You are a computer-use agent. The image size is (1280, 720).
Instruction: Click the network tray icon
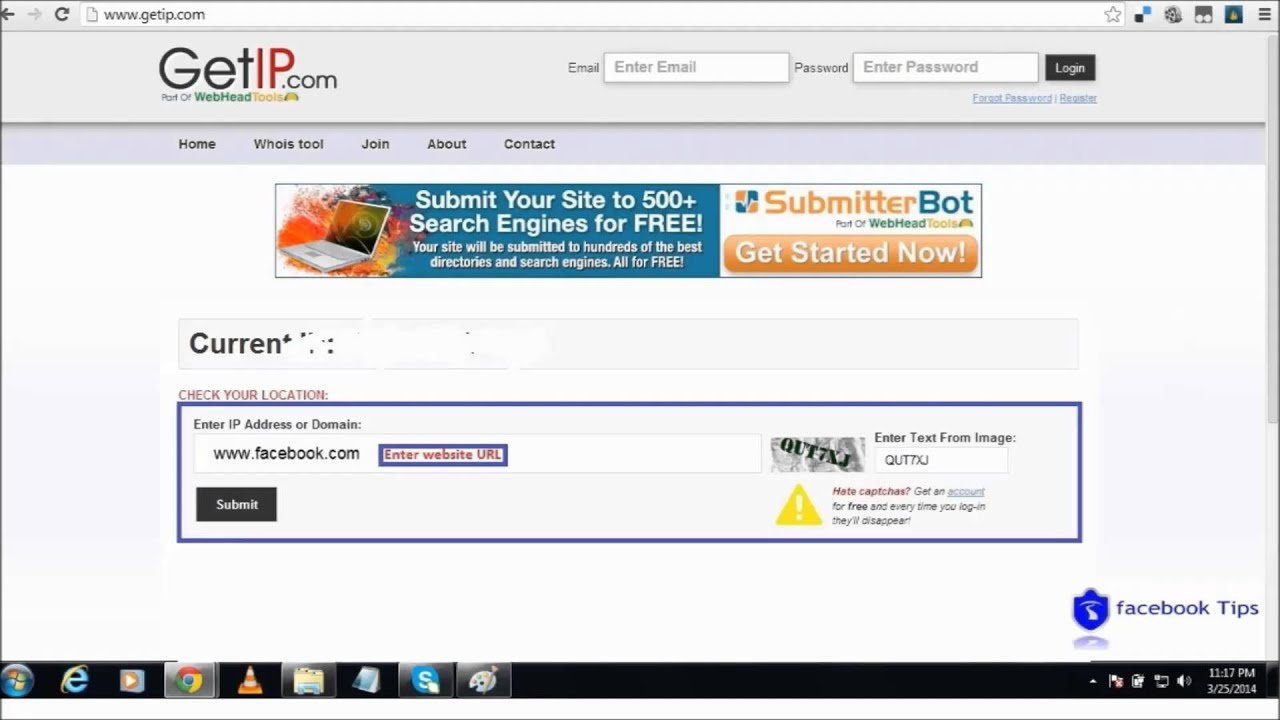(x=1161, y=681)
